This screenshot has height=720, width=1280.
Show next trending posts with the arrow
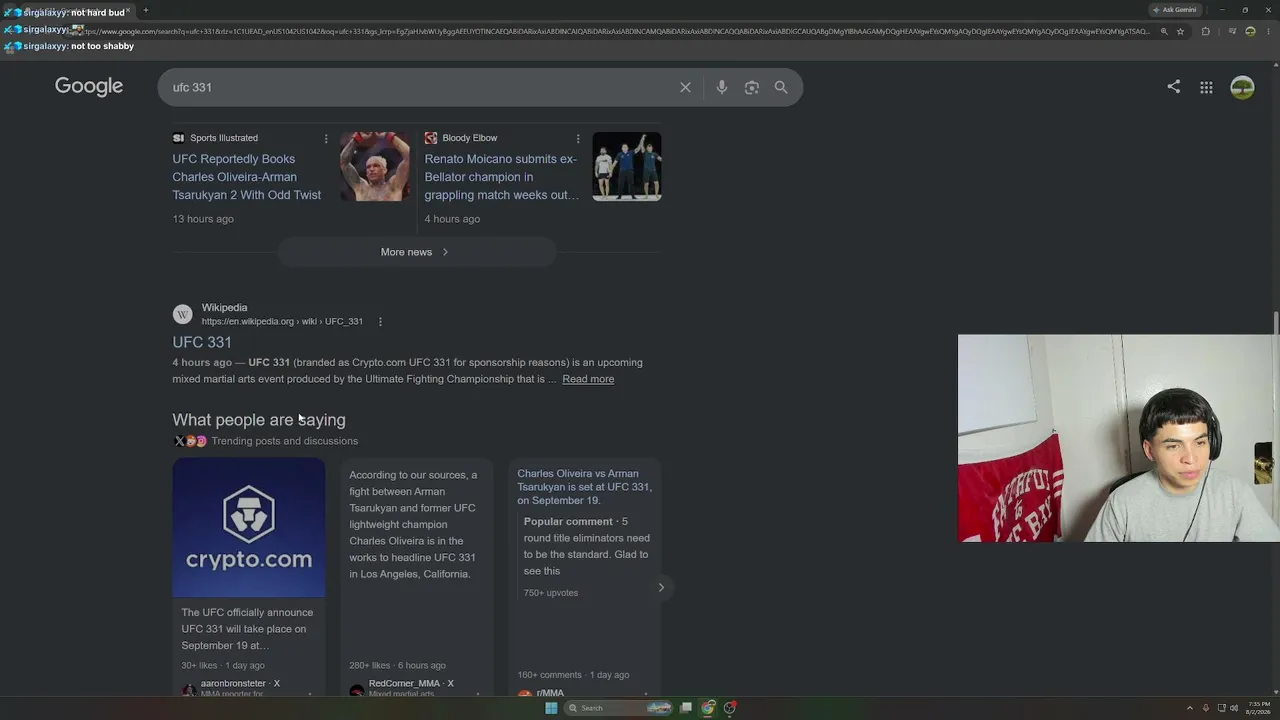tap(661, 587)
